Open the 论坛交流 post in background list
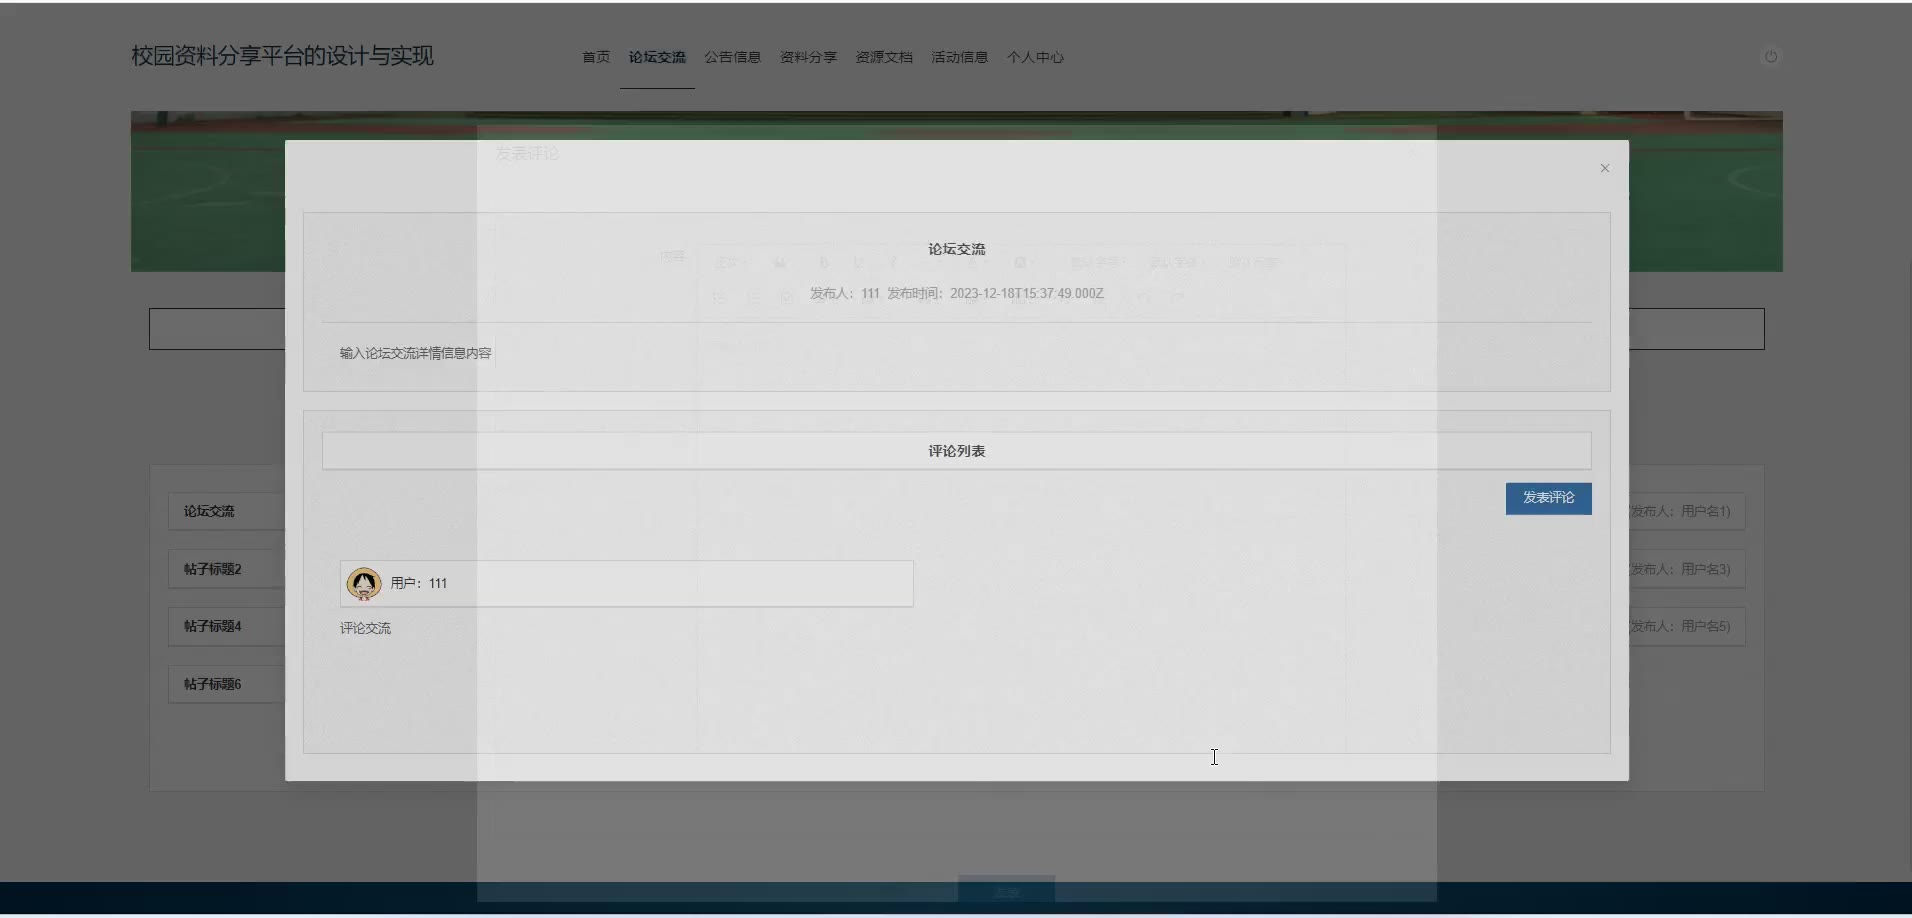Viewport: 1912px width, 918px height. (209, 511)
